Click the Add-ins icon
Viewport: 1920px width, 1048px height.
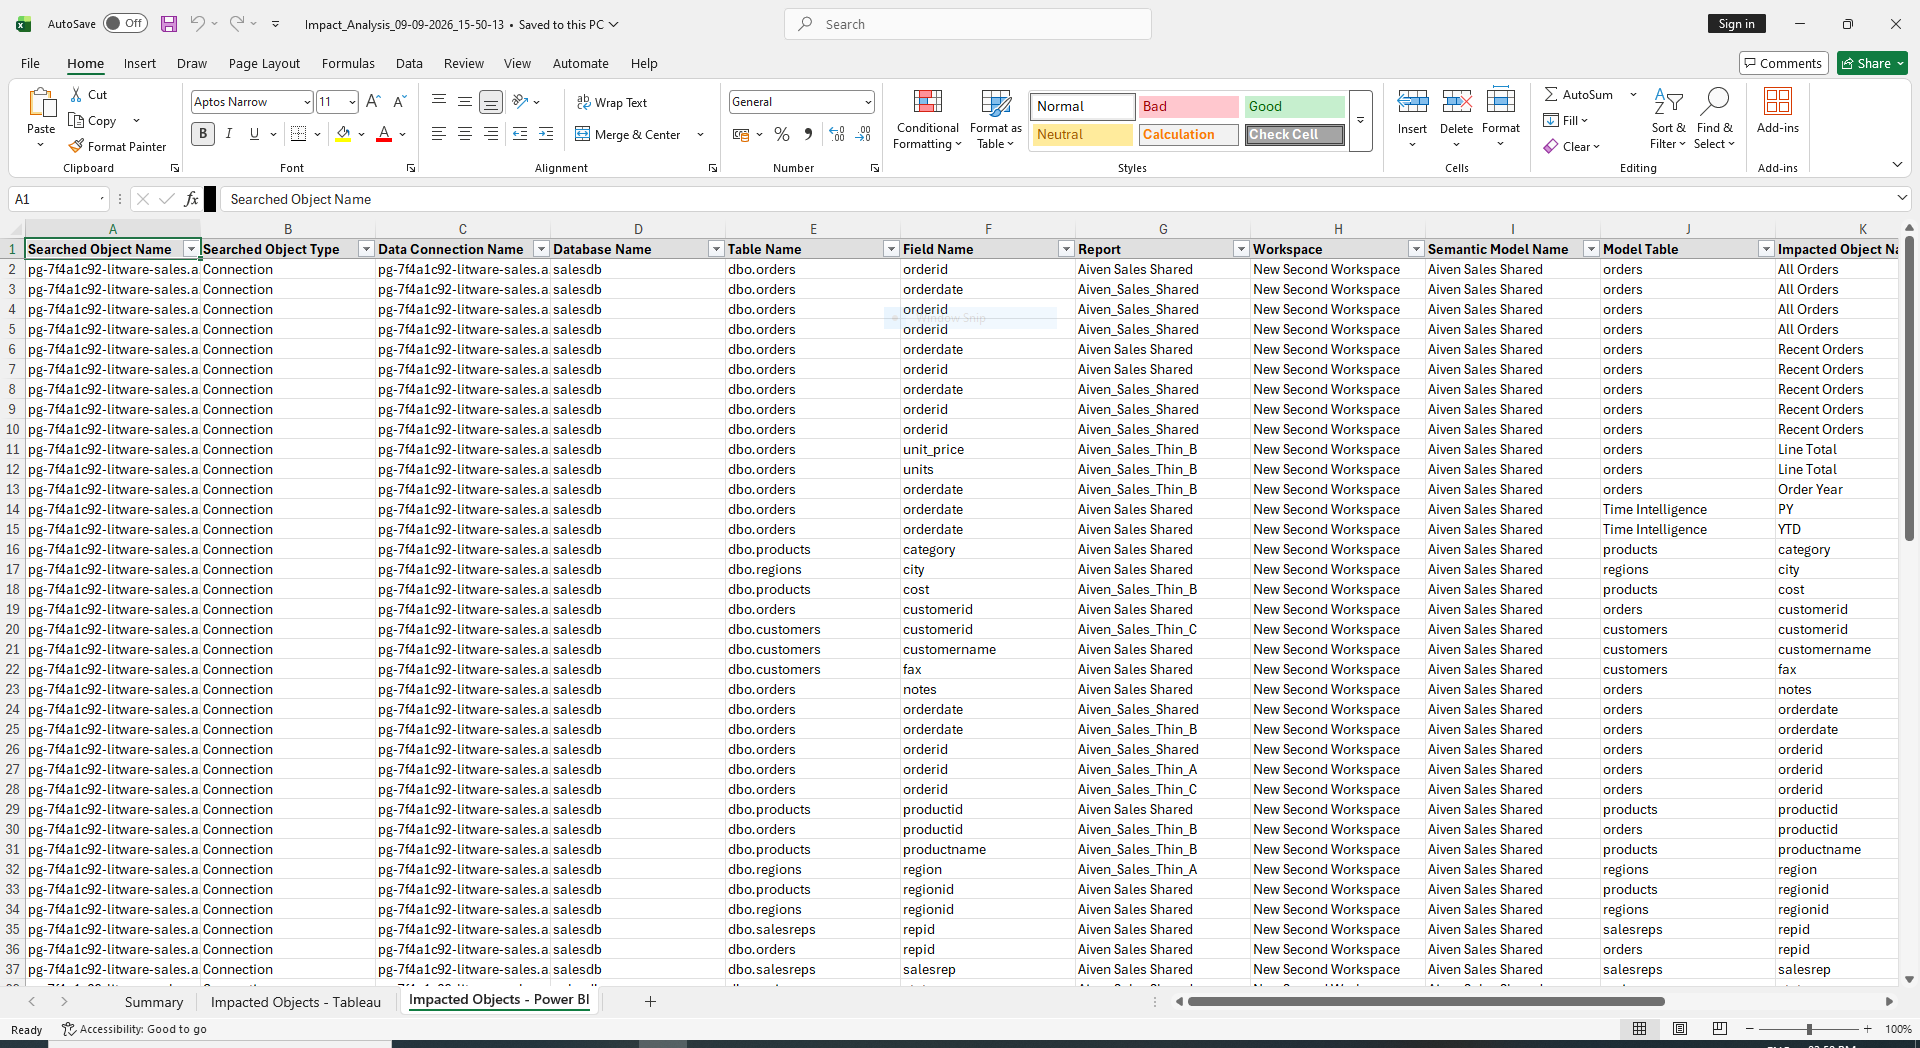click(1777, 102)
